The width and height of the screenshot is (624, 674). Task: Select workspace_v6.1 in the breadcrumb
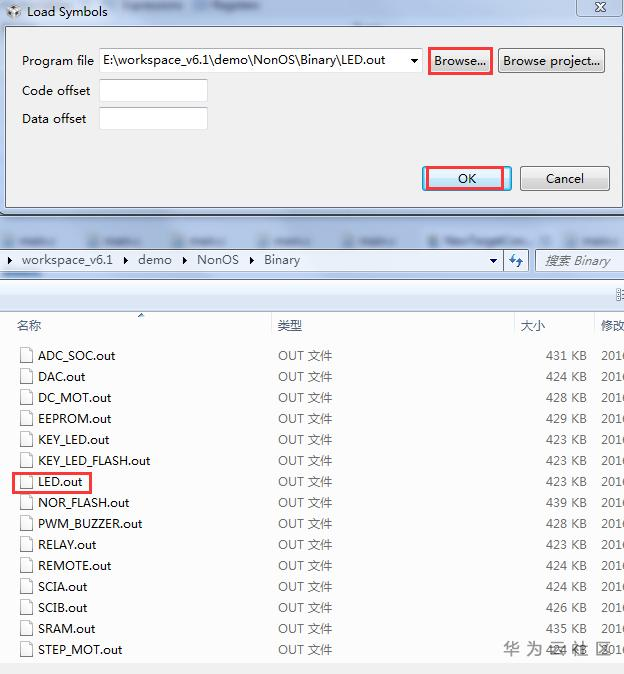point(67,260)
